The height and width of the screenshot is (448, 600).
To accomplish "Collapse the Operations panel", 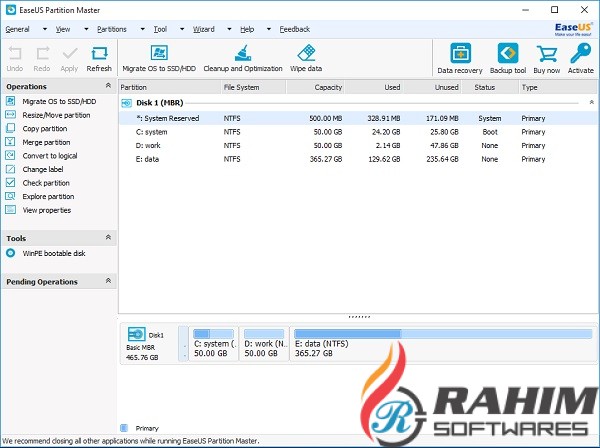I will (109, 87).
